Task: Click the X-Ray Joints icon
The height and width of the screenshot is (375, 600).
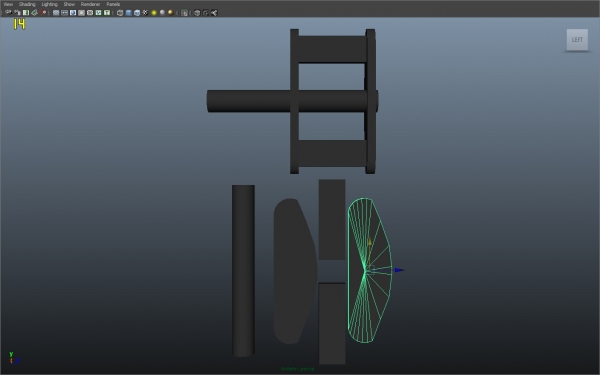Action: [214, 13]
